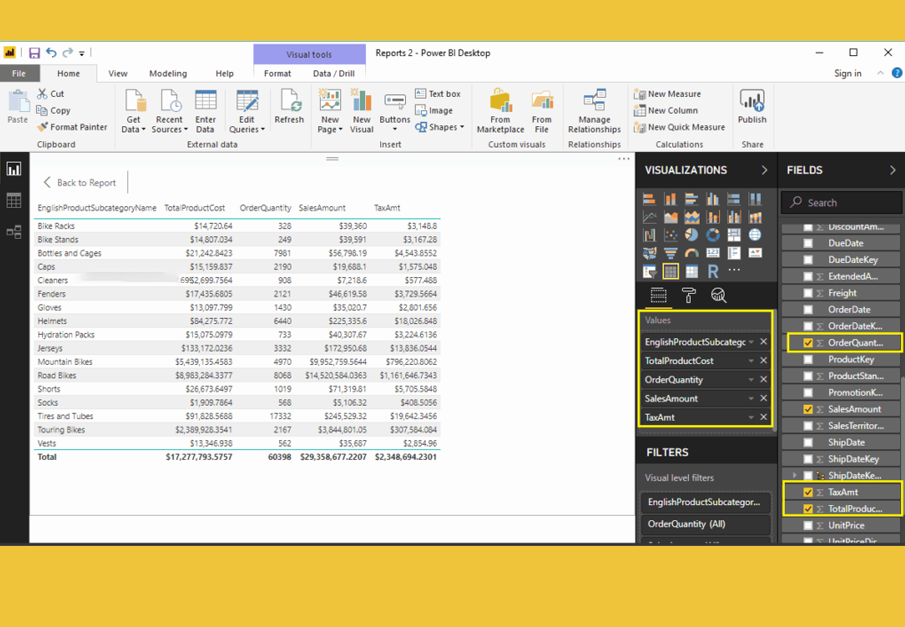Select the pie chart visualization icon
Viewport: 905px width, 627px height.
click(x=691, y=235)
